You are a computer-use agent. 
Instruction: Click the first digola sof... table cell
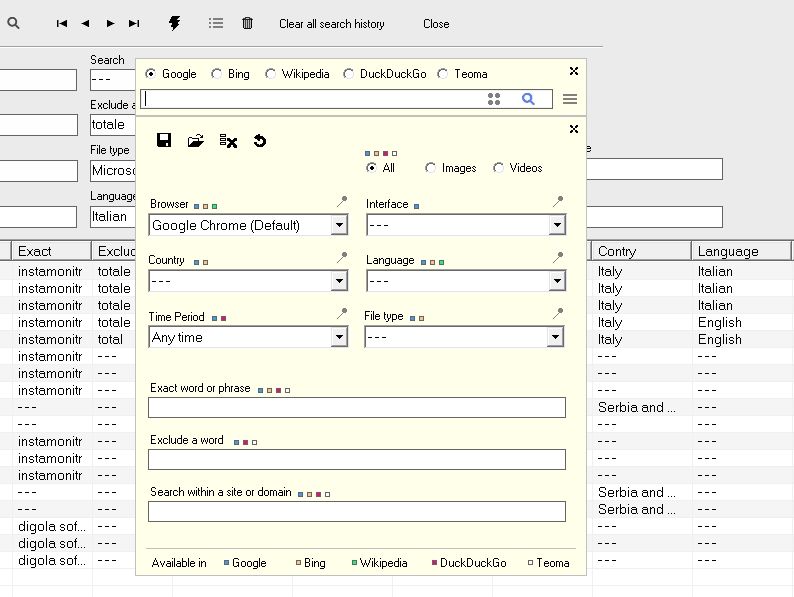52,527
